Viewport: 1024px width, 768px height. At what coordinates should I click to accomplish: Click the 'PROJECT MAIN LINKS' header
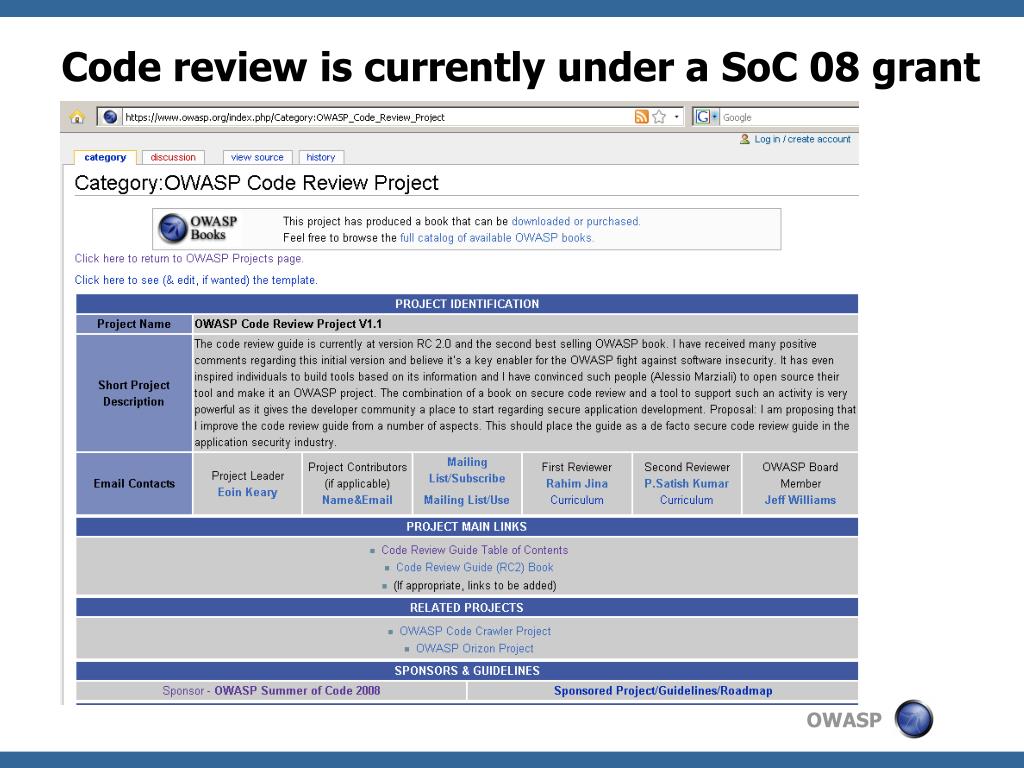click(x=467, y=527)
